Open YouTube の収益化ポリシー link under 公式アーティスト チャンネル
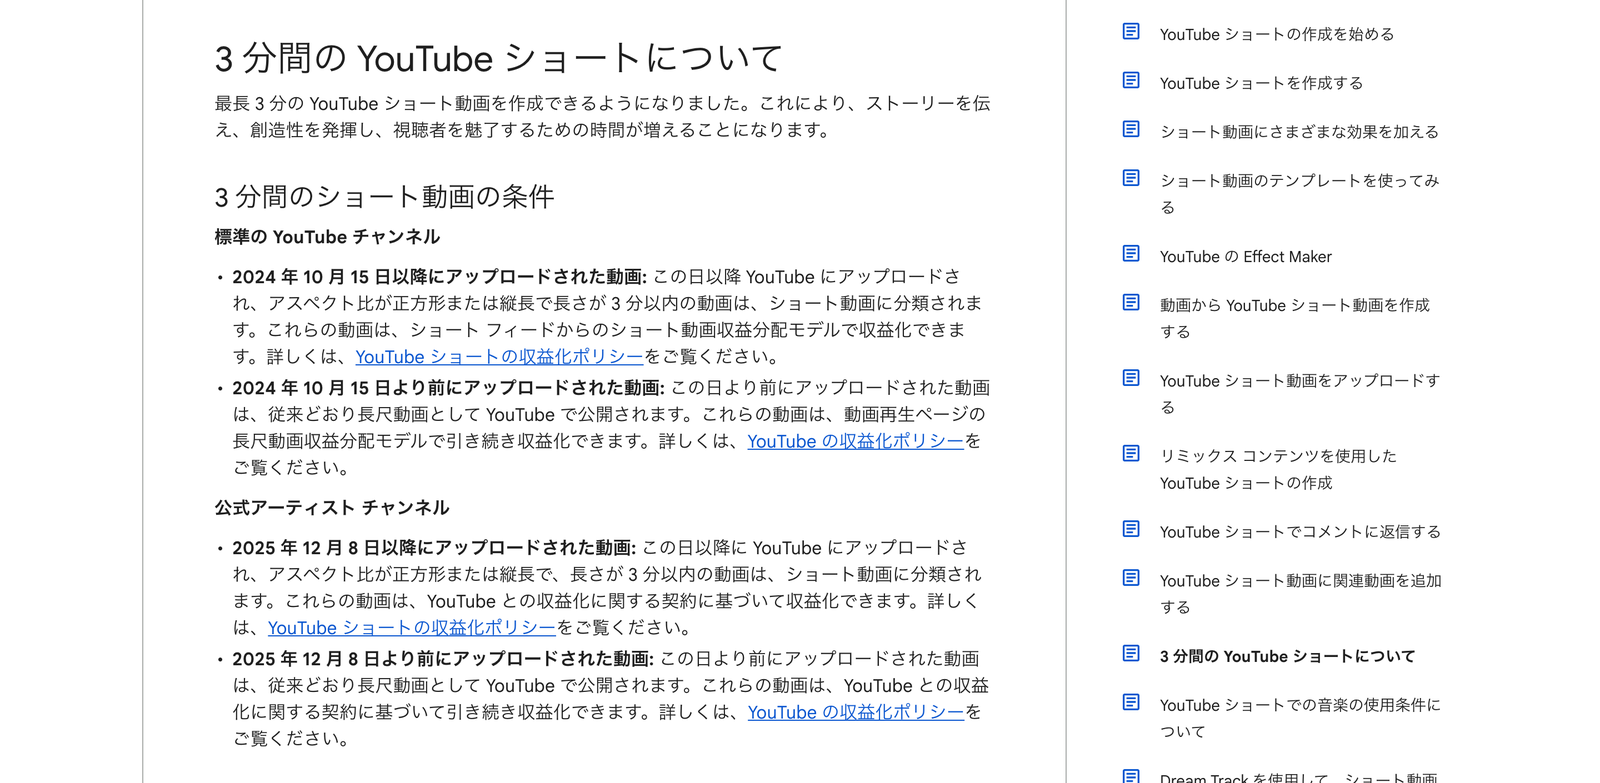 [x=855, y=712]
